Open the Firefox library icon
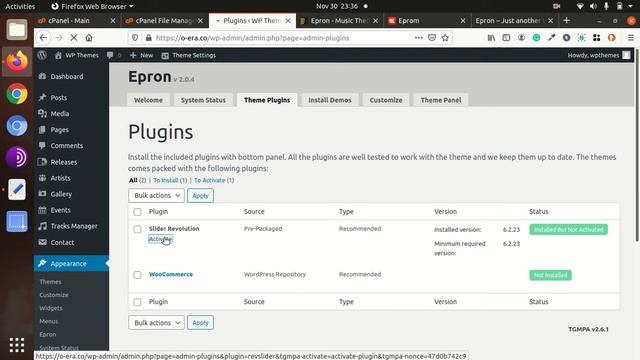 [491, 38]
